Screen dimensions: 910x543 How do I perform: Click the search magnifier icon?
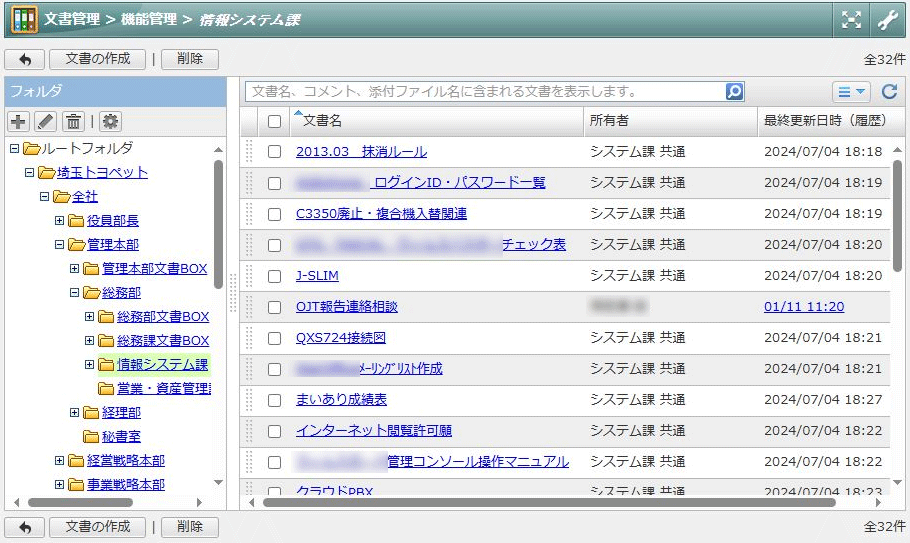[734, 91]
